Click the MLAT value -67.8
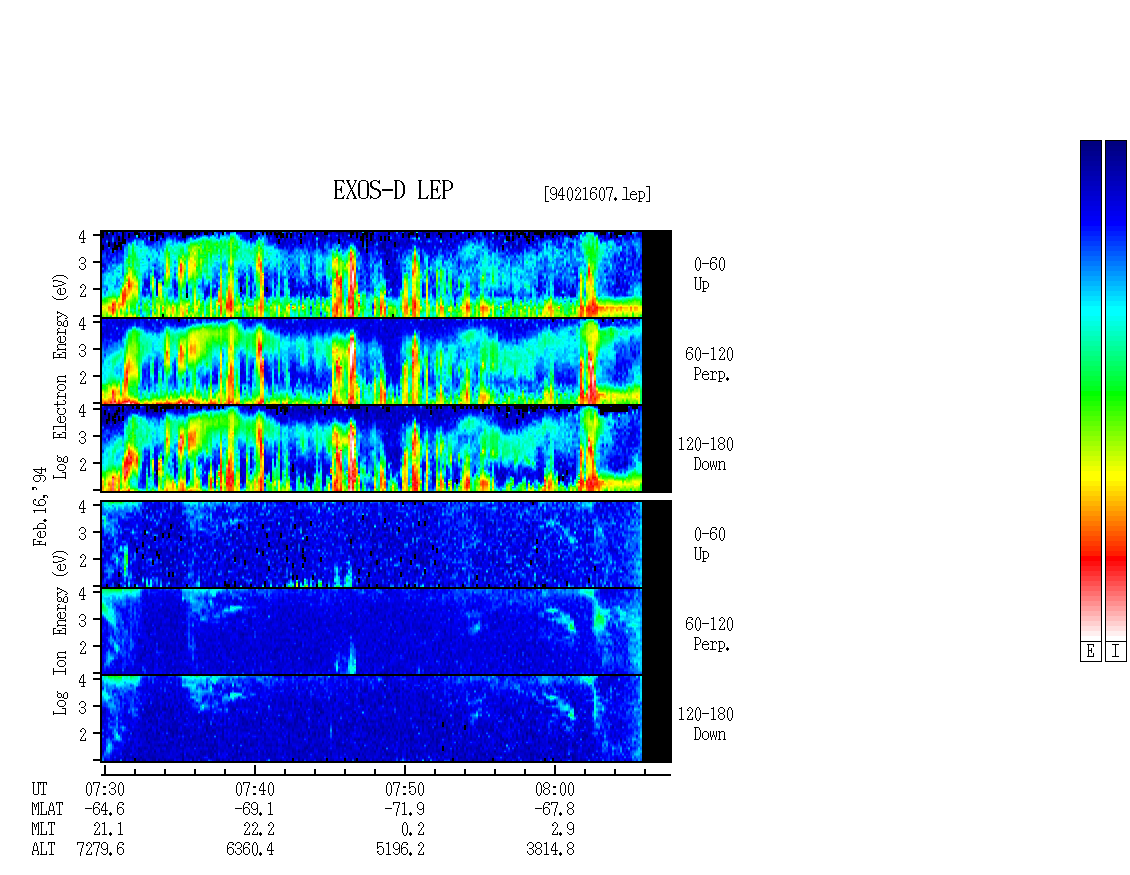The image size is (1130, 875). pyautogui.click(x=554, y=809)
